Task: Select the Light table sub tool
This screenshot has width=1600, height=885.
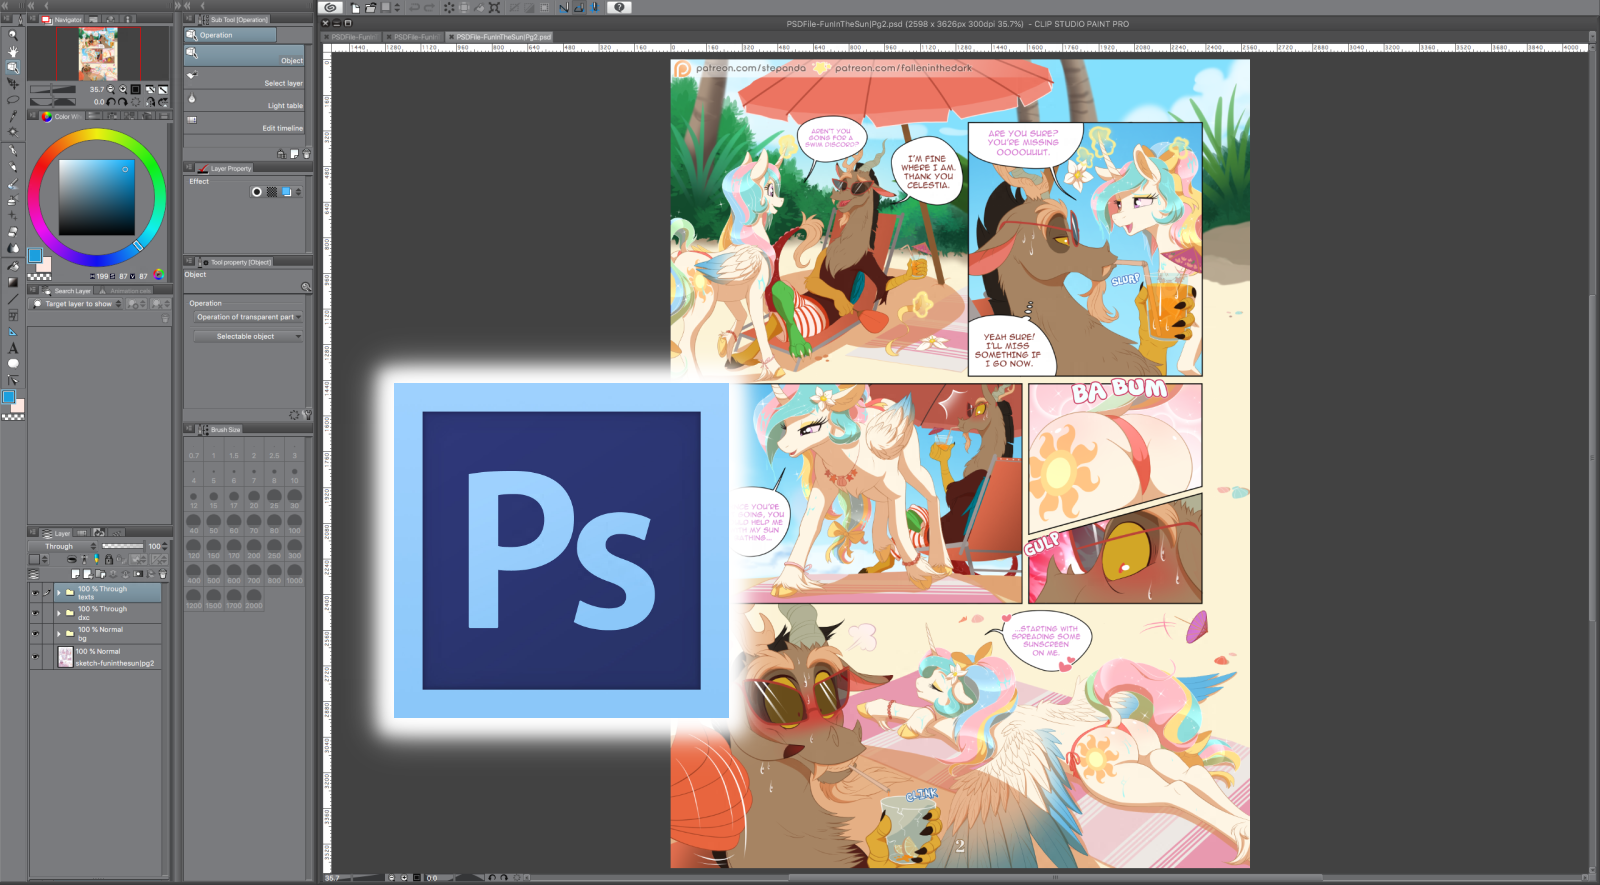Action: coord(245,102)
